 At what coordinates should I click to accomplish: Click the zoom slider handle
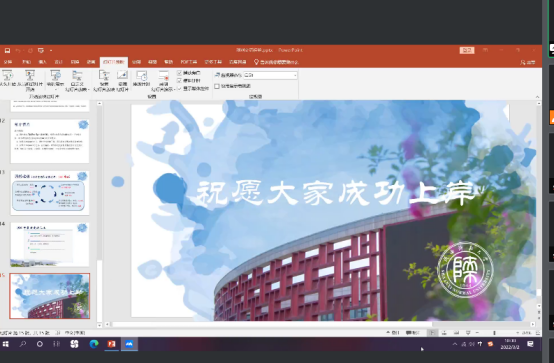(x=494, y=333)
